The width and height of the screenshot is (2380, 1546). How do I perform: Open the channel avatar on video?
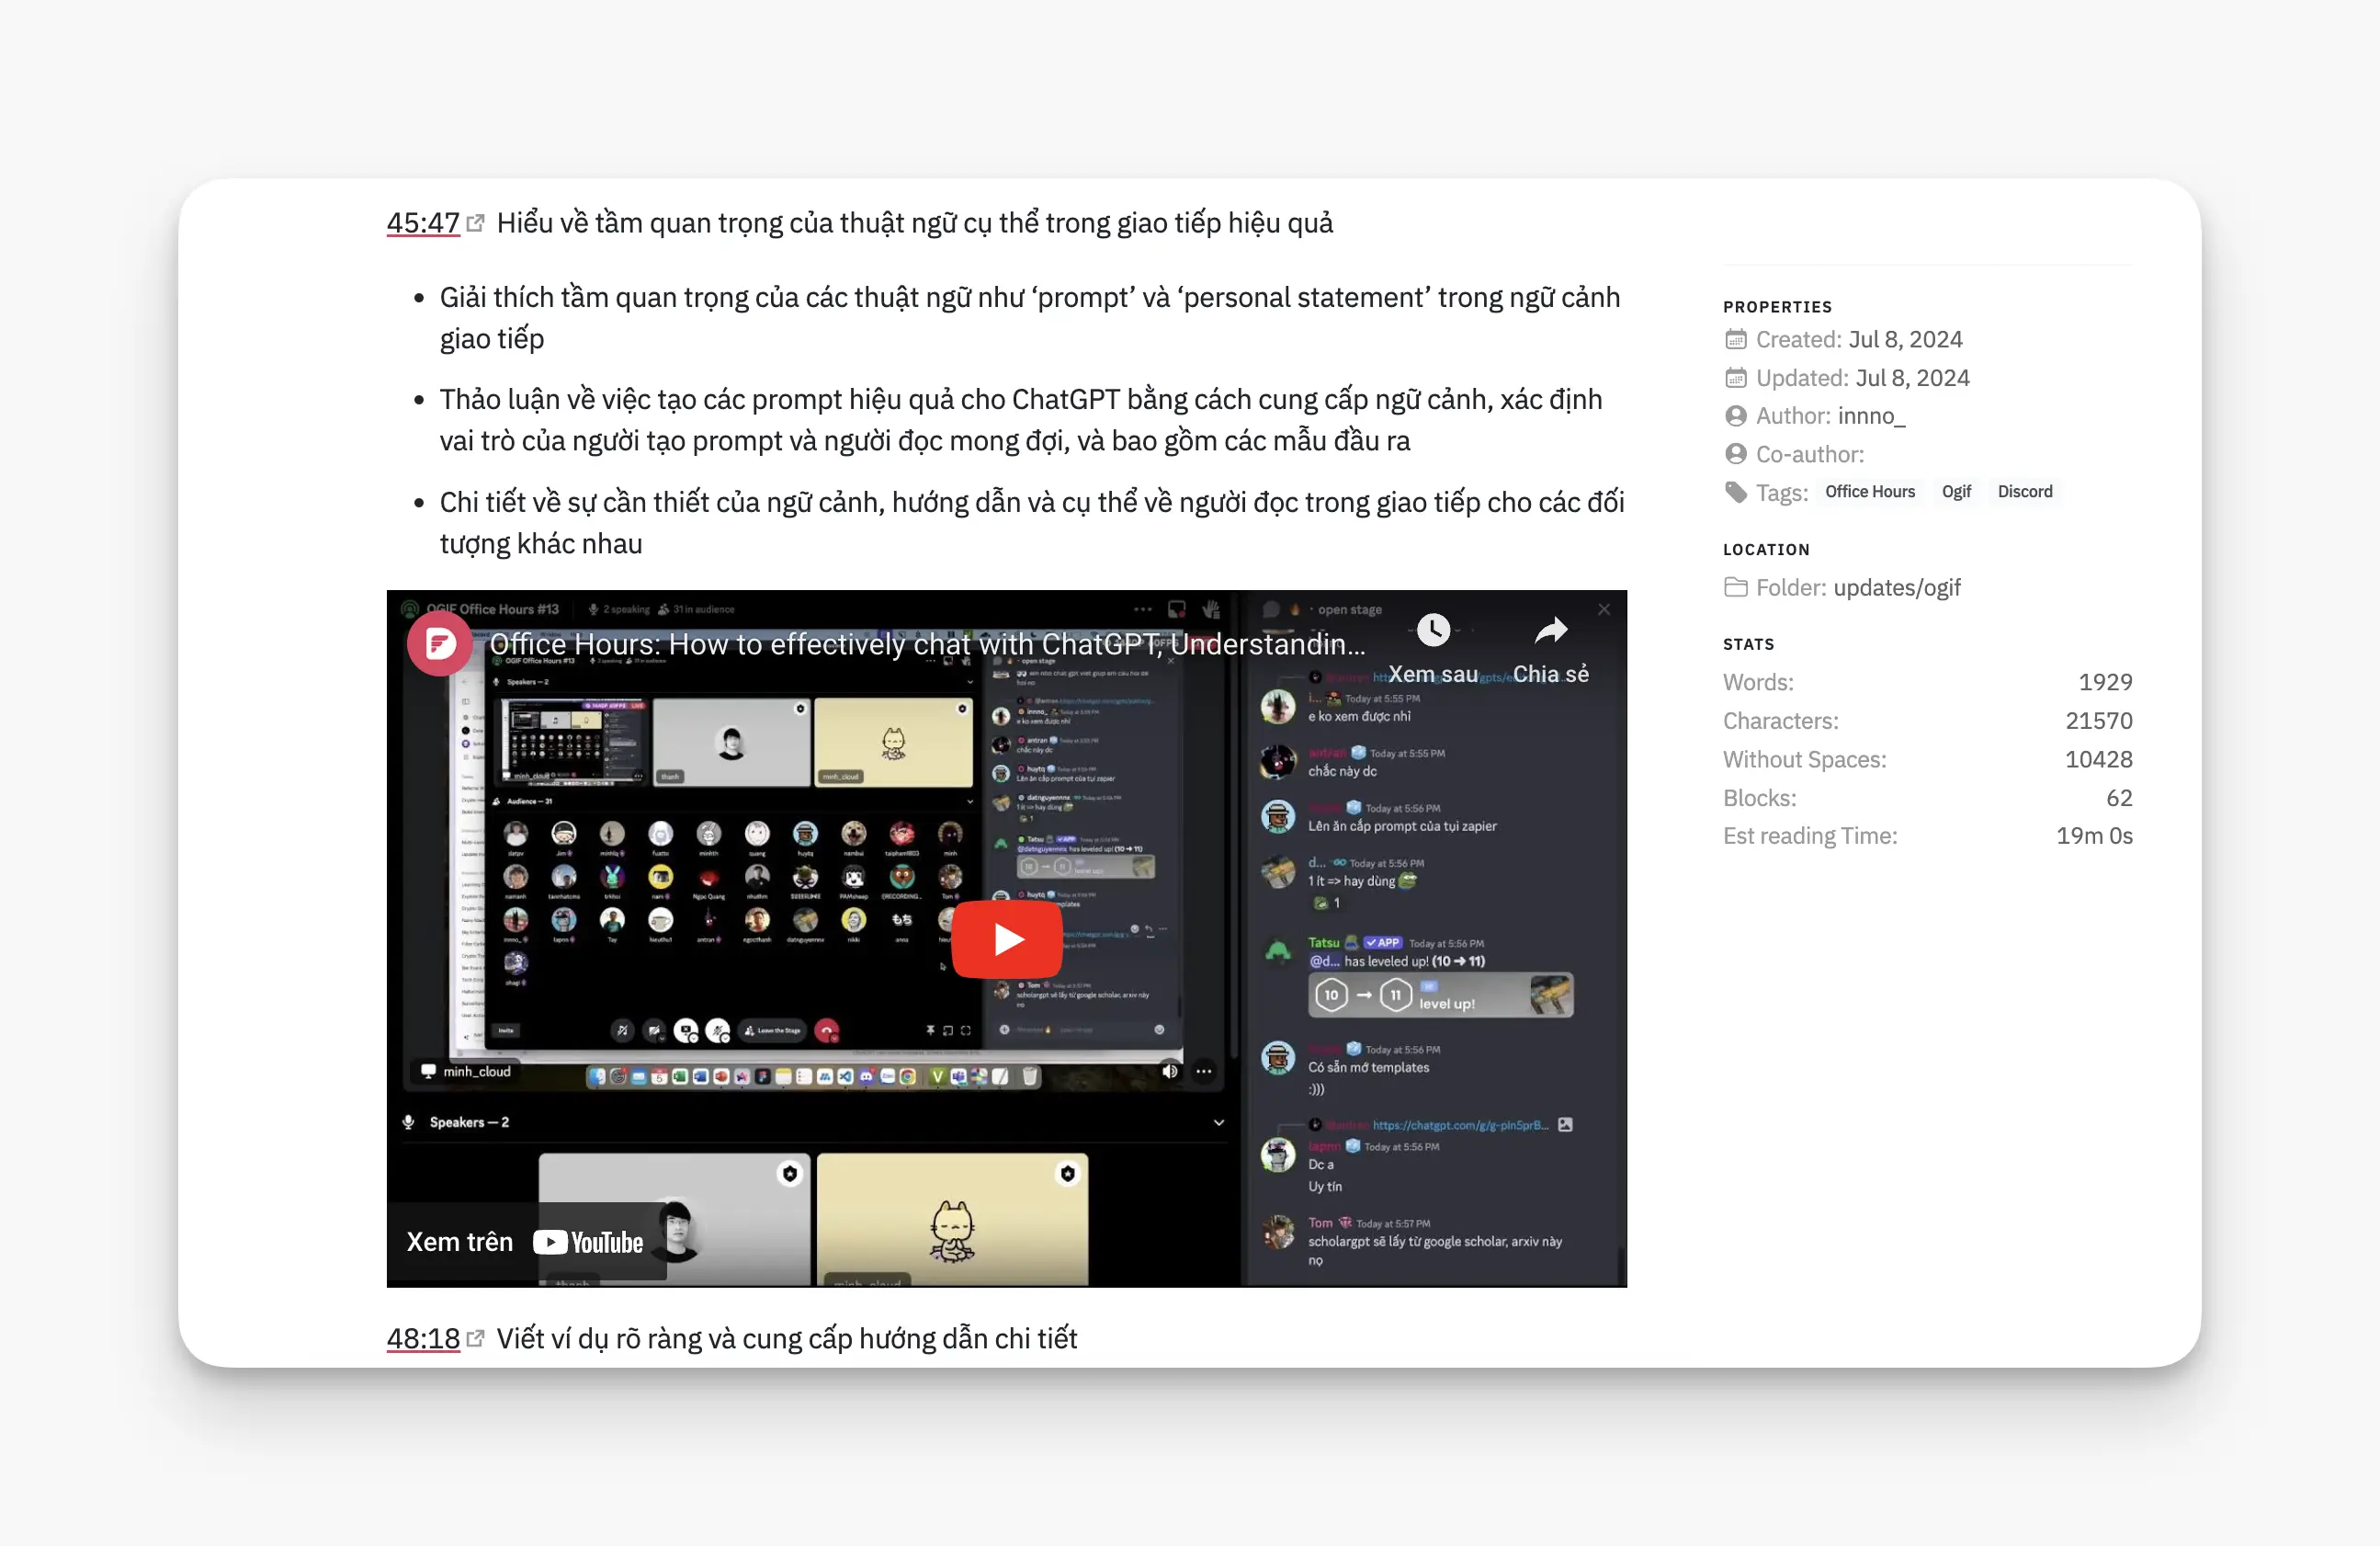(x=439, y=644)
